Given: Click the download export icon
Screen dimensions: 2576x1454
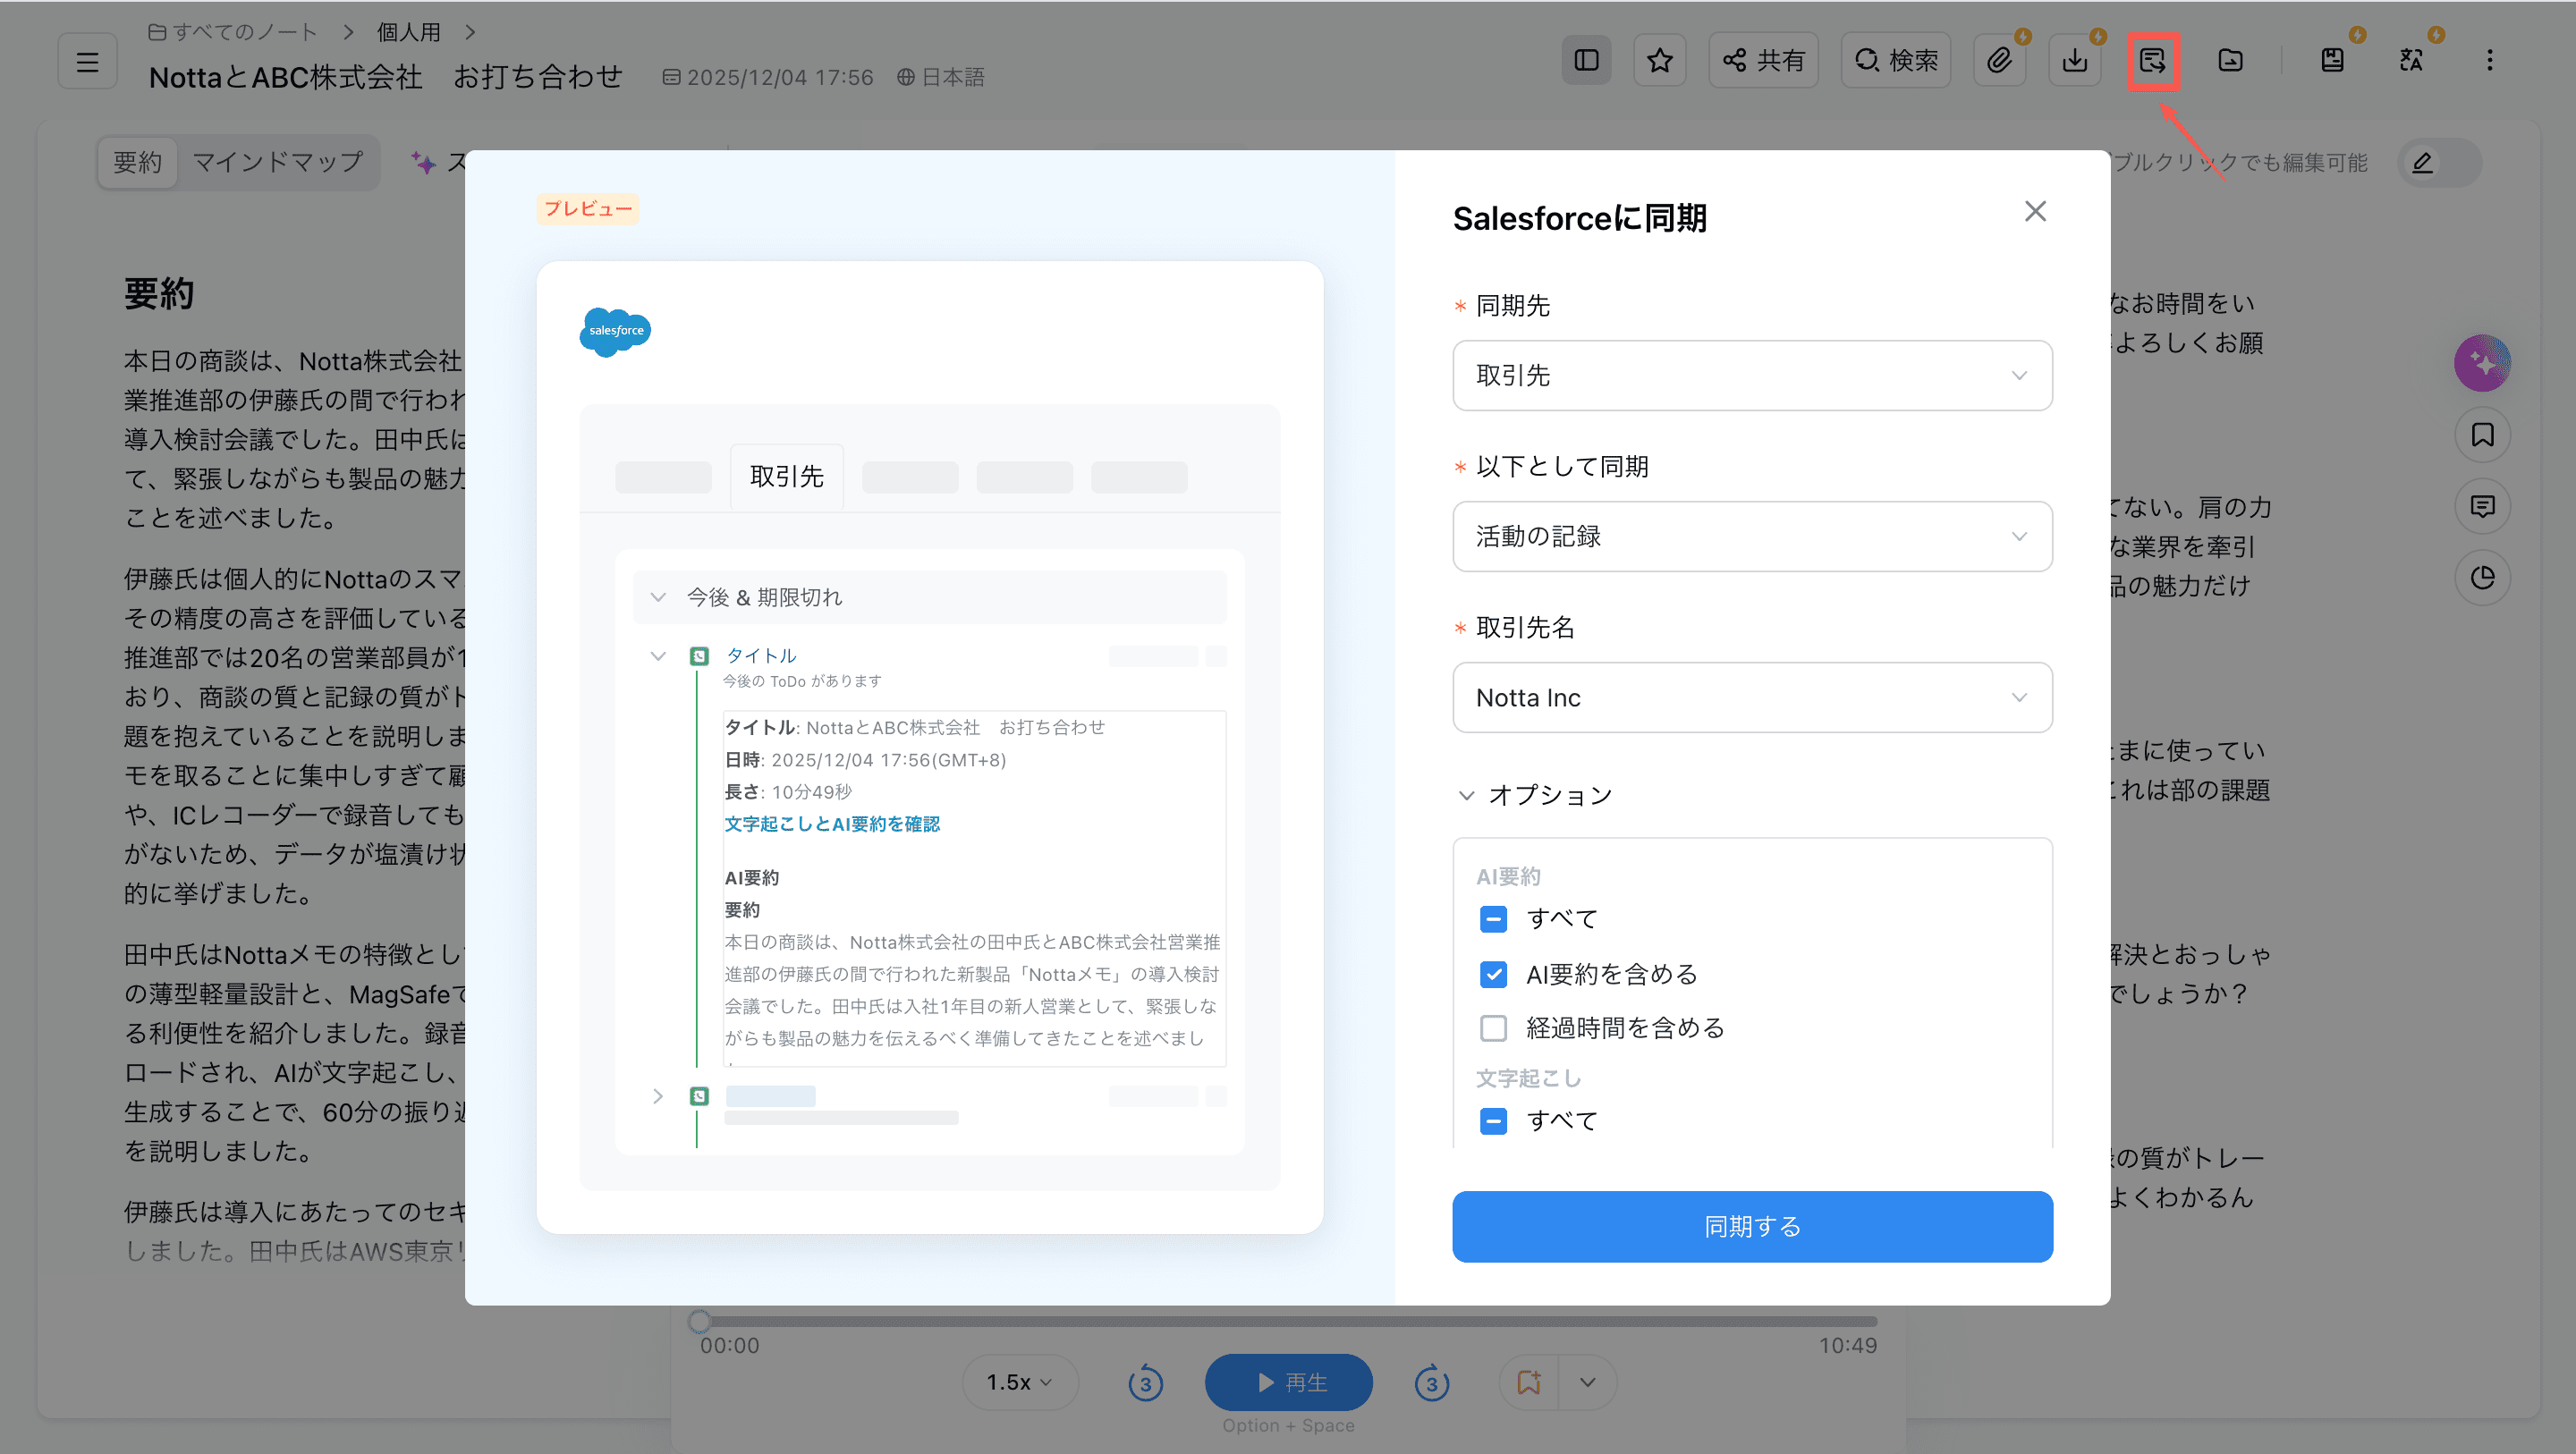Looking at the screenshot, I should (x=2075, y=61).
